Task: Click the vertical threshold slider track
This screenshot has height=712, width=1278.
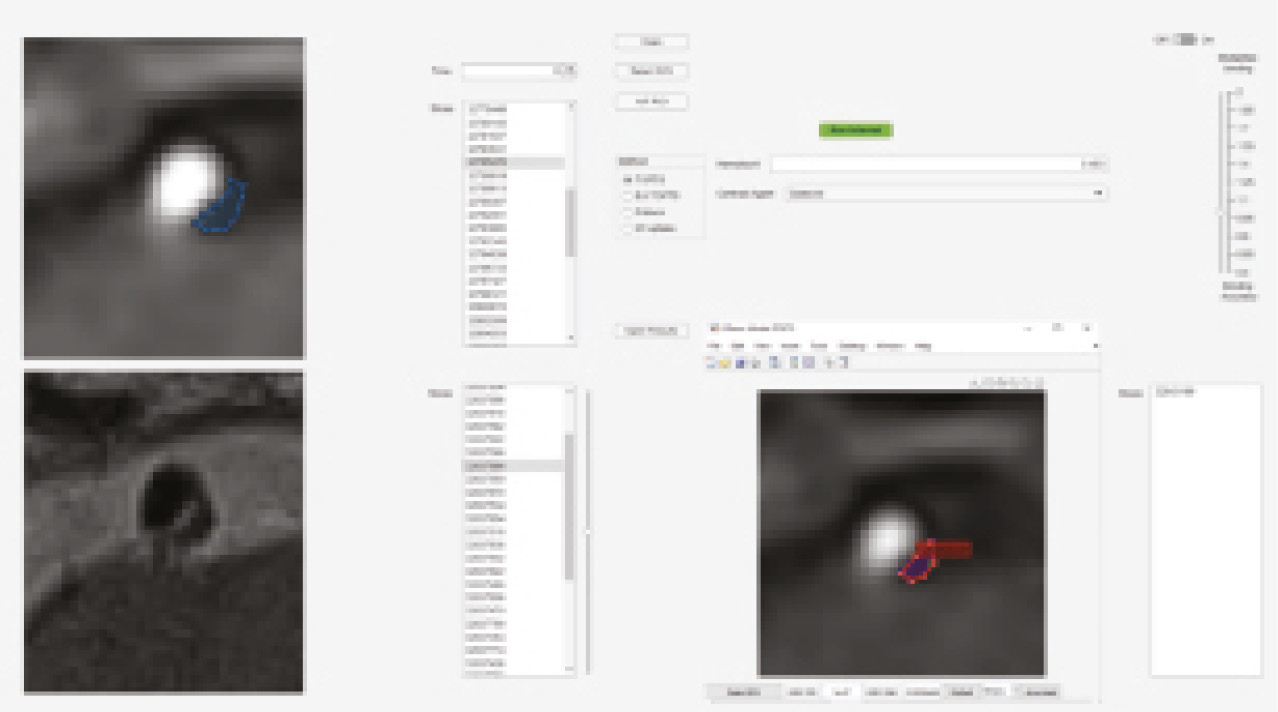Action: [1221, 180]
